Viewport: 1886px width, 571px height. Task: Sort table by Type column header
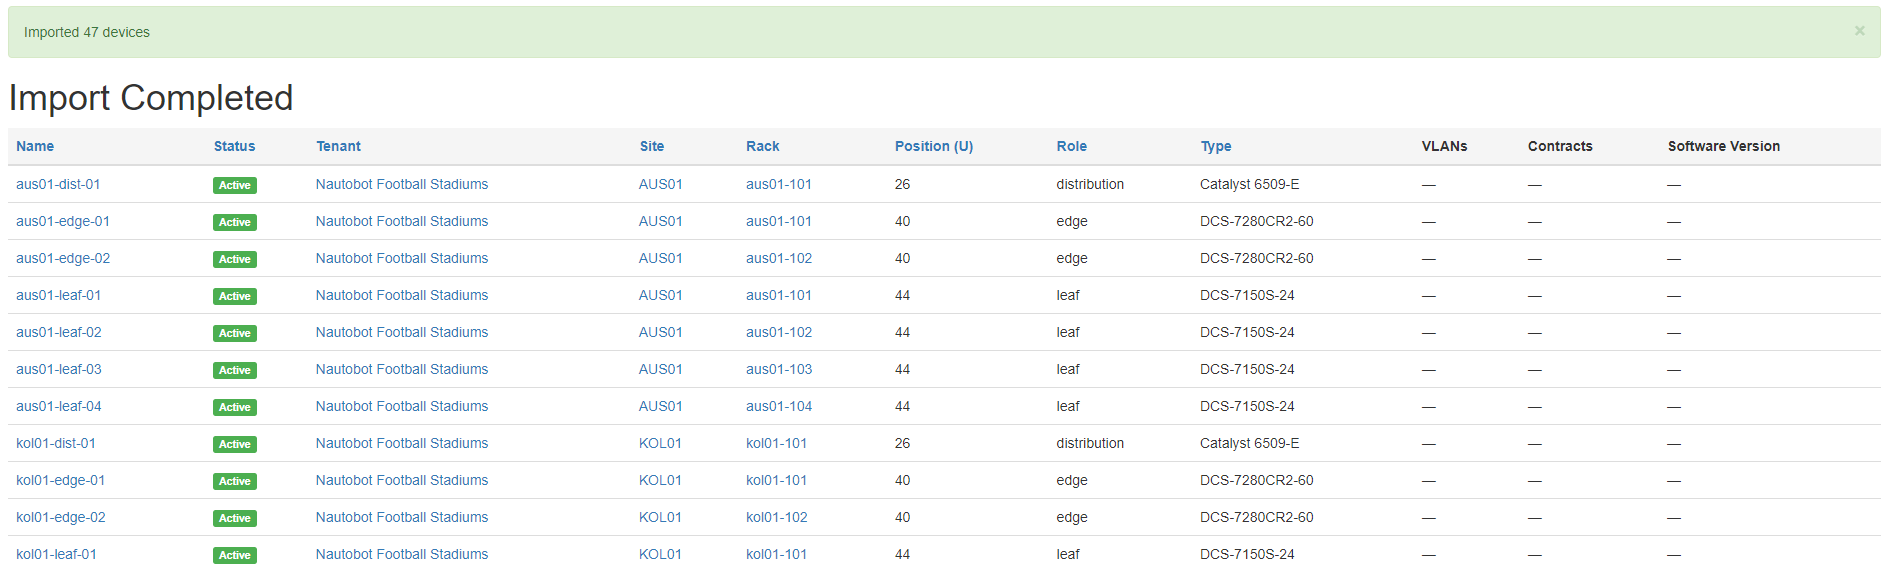point(1215,146)
